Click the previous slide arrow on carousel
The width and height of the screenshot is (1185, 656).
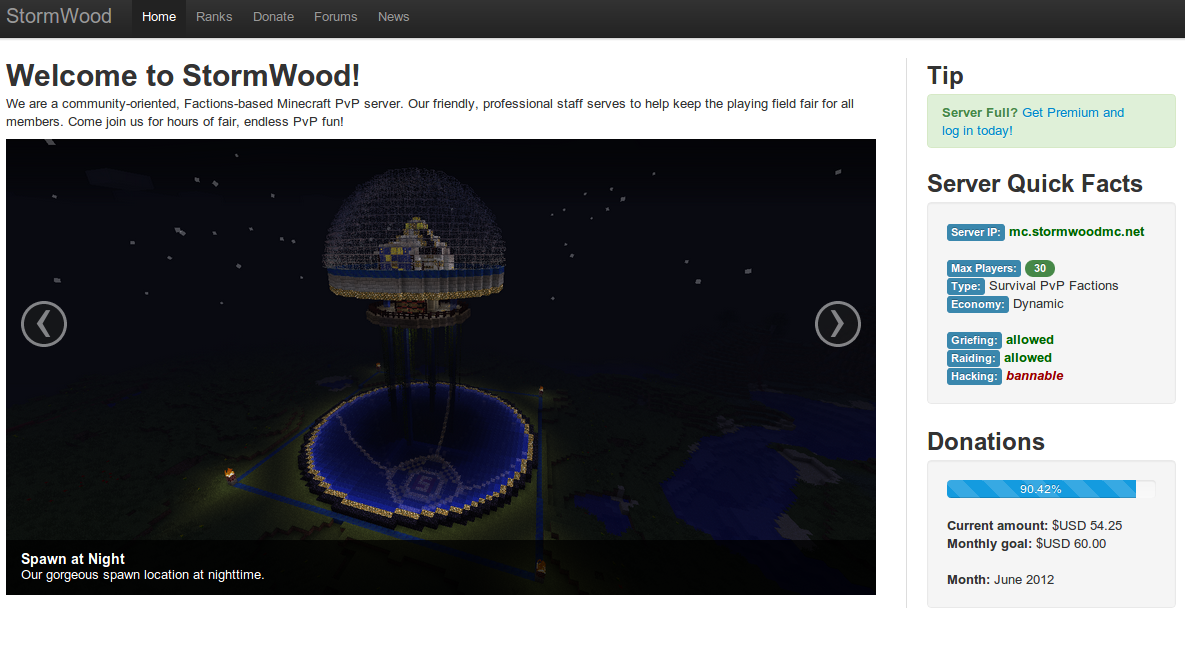pos(44,324)
